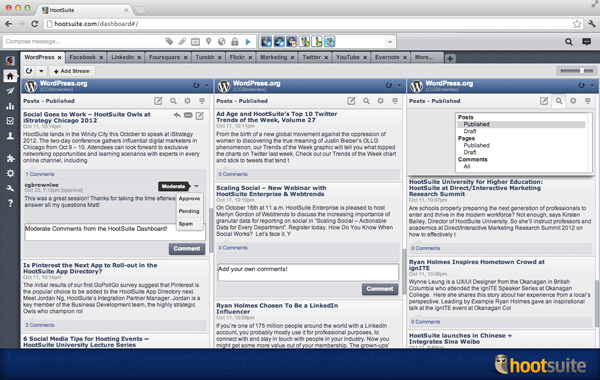Click Comment button below moderate comments box

coord(187,249)
